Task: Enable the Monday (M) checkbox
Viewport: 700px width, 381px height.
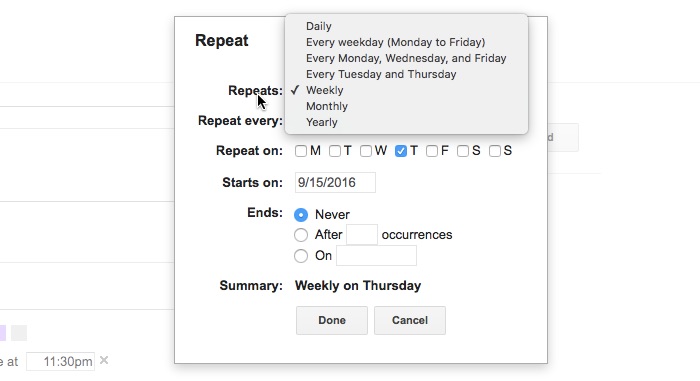Action: point(301,151)
